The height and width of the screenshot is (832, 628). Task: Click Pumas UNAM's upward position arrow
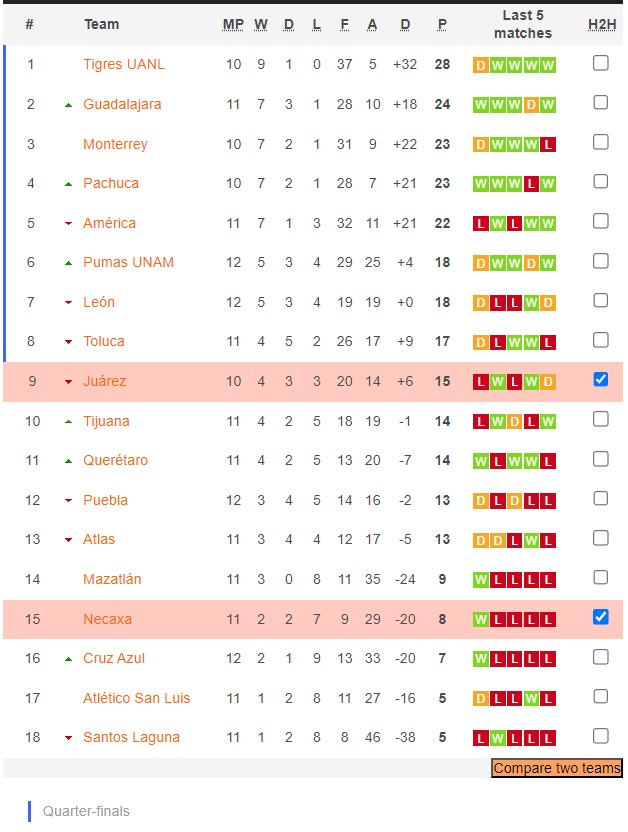pos(67,262)
